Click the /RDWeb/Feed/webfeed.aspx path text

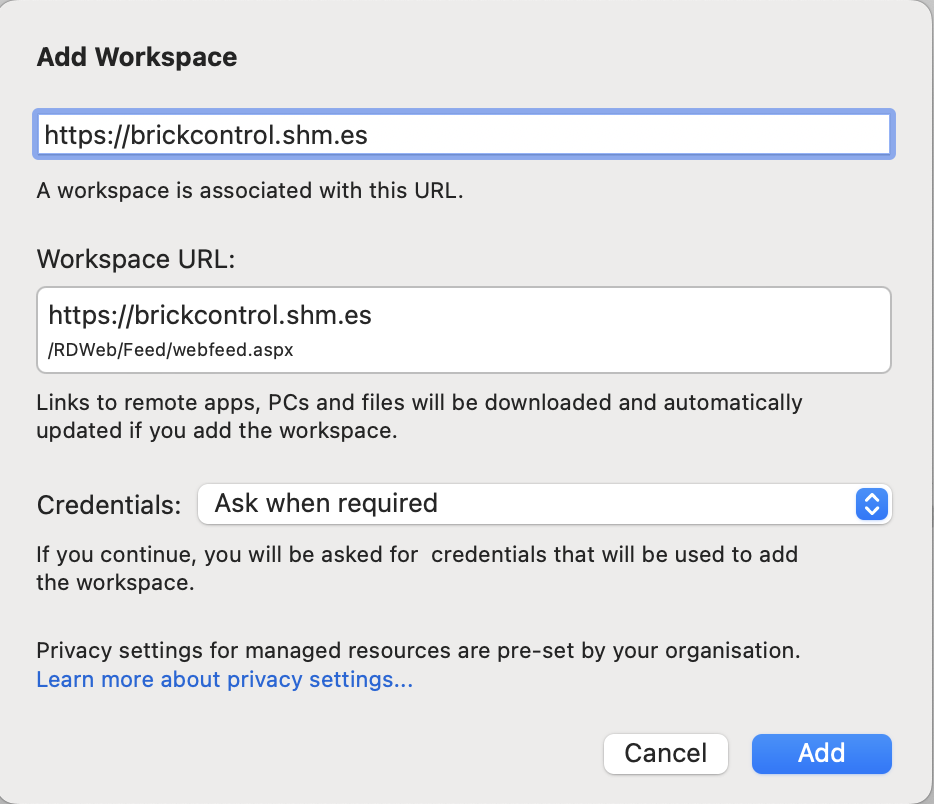point(171,350)
